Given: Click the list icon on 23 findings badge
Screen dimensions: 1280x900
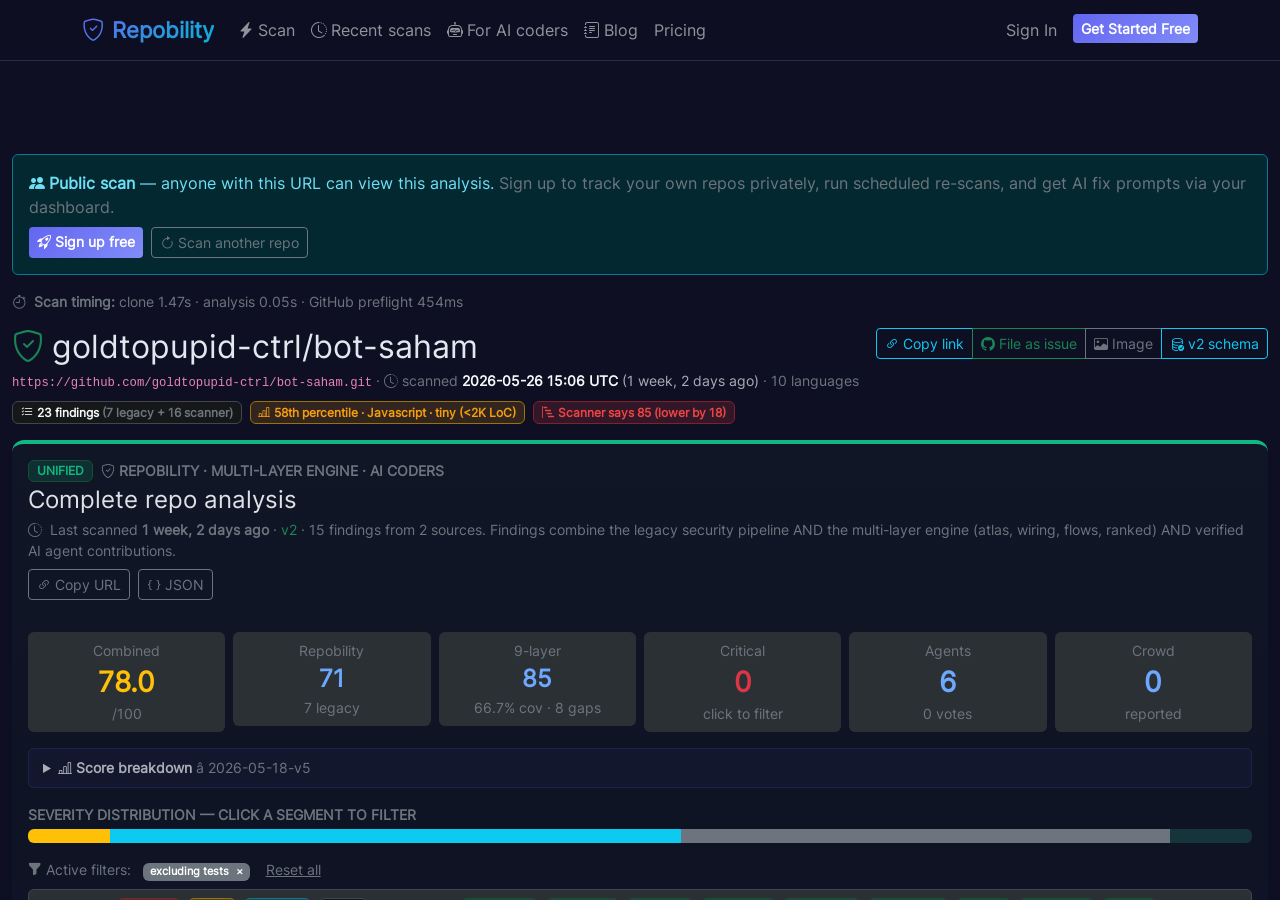Looking at the screenshot, I should 27,412.
